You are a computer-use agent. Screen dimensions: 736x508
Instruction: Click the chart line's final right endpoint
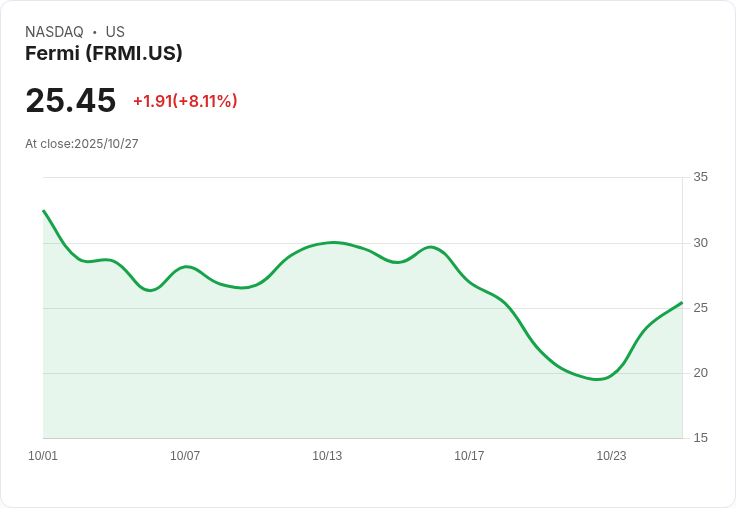tap(682, 302)
